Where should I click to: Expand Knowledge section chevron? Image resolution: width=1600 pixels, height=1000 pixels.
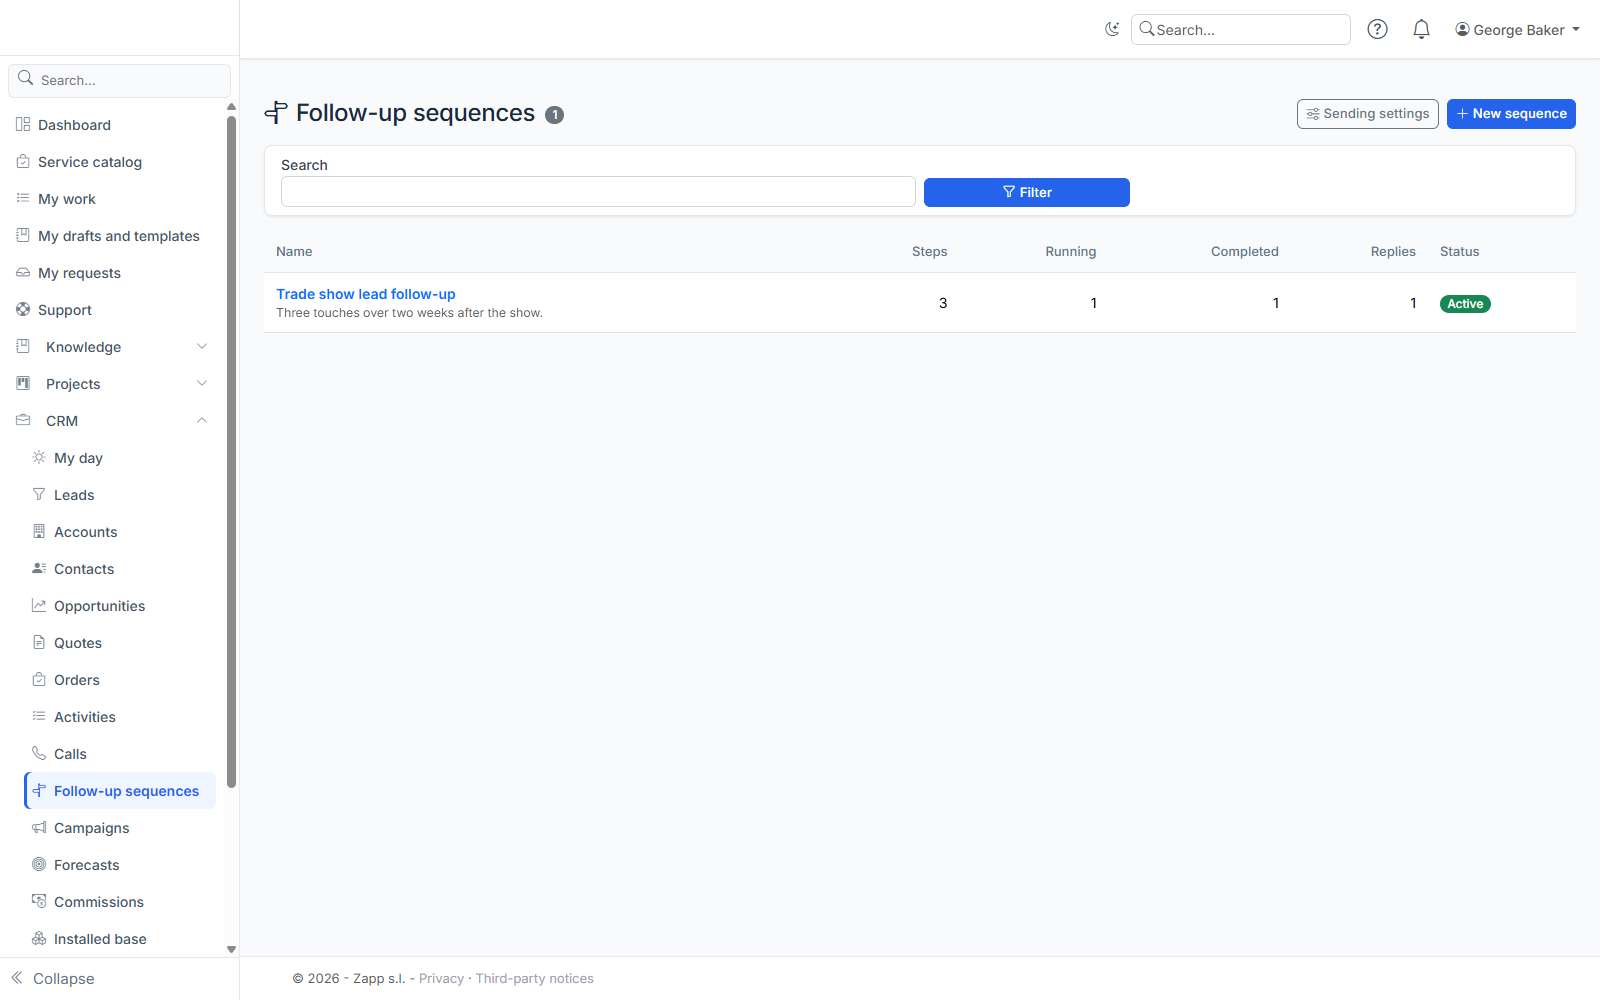[x=202, y=346]
